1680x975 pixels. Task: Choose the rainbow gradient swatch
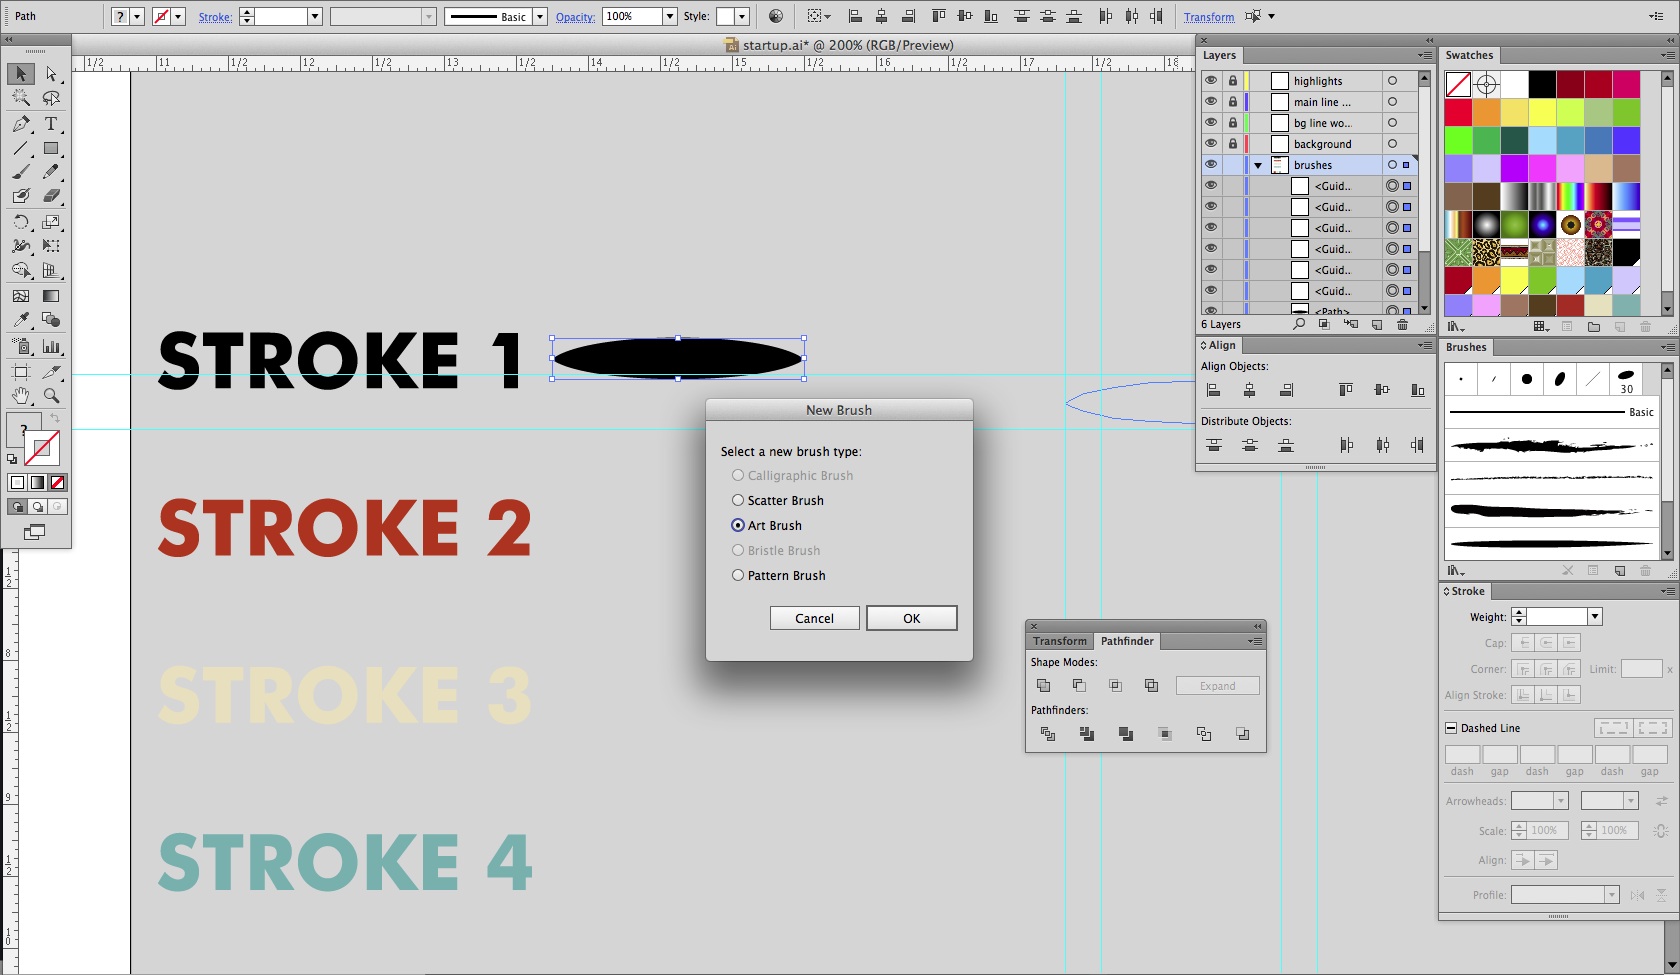[x=1570, y=196]
